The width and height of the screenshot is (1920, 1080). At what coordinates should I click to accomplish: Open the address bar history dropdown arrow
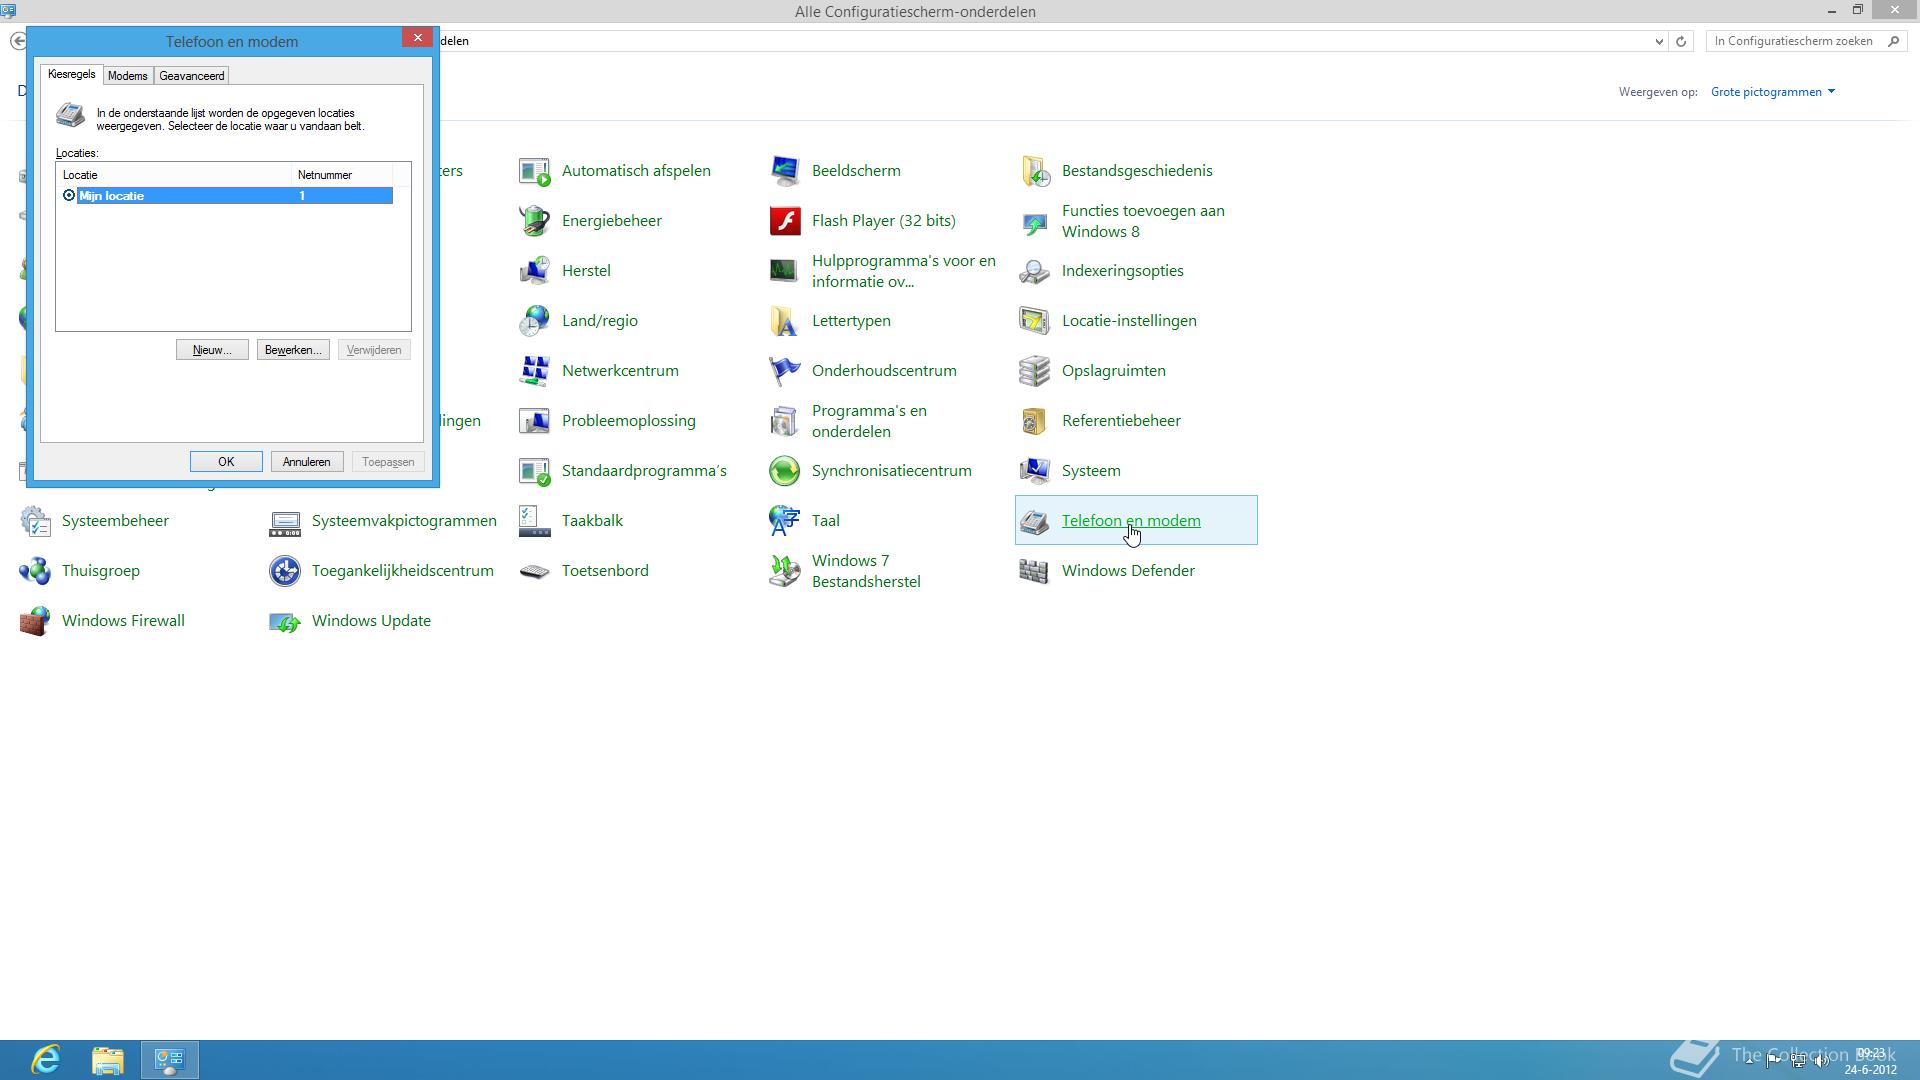(x=1659, y=42)
